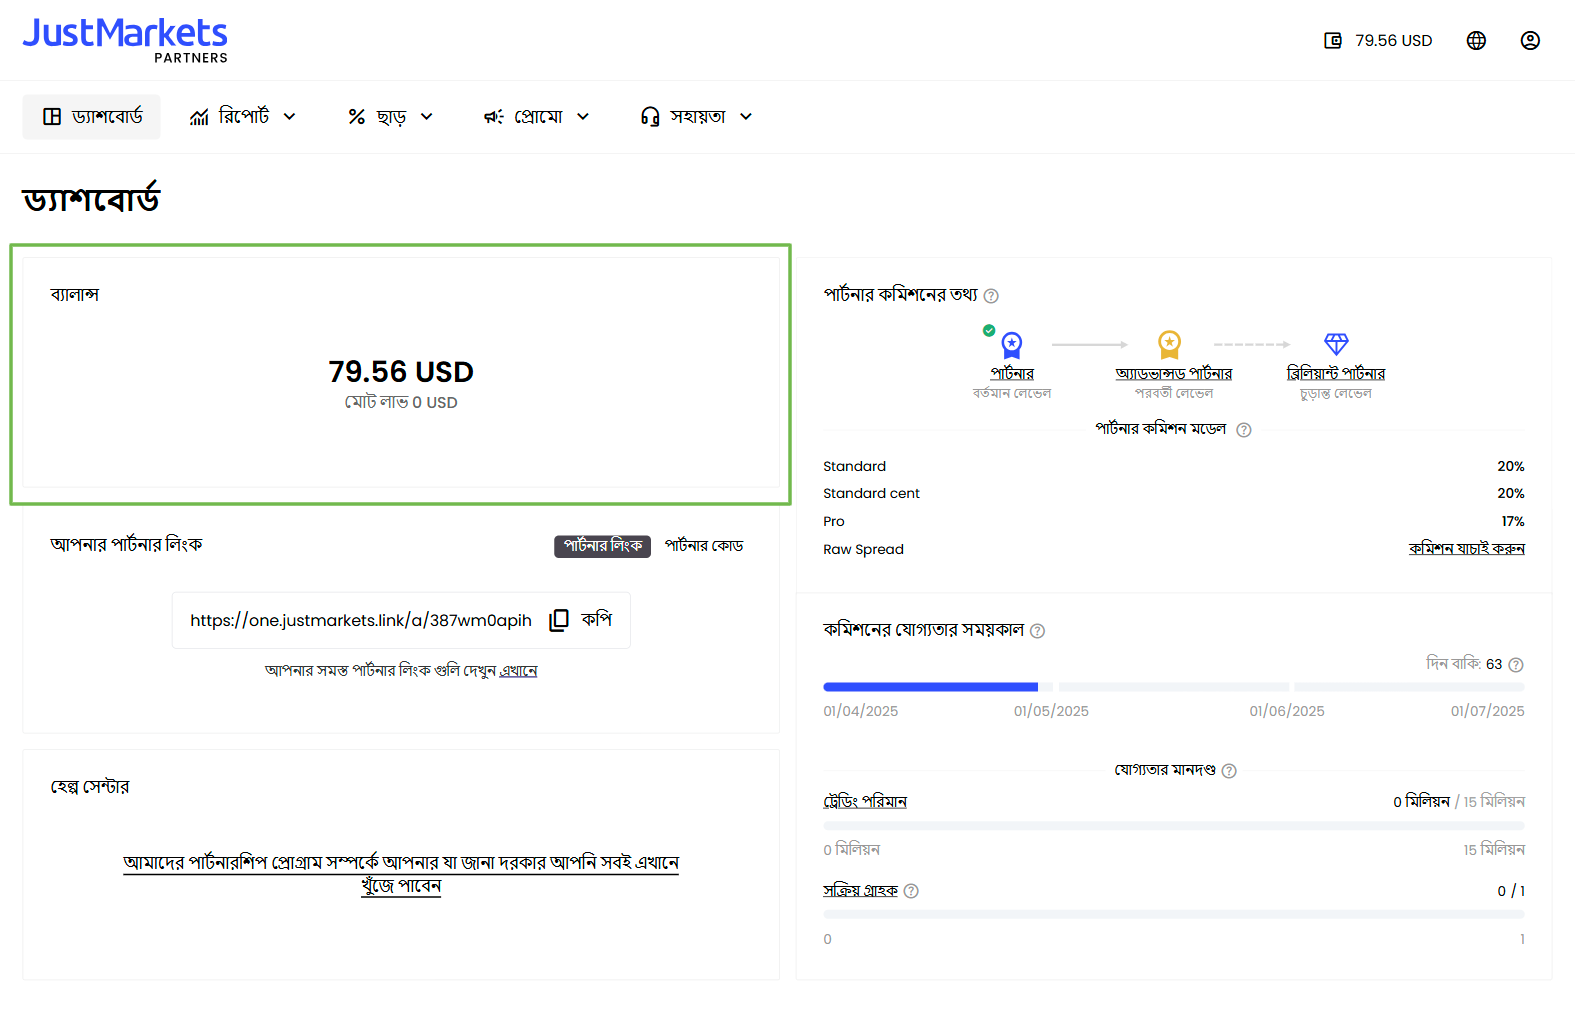Go to the ড্যাশবোর্ড menu item
The width and height of the screenshot is (1575, 1012).
pyautogui.click(x=92, y=117)
